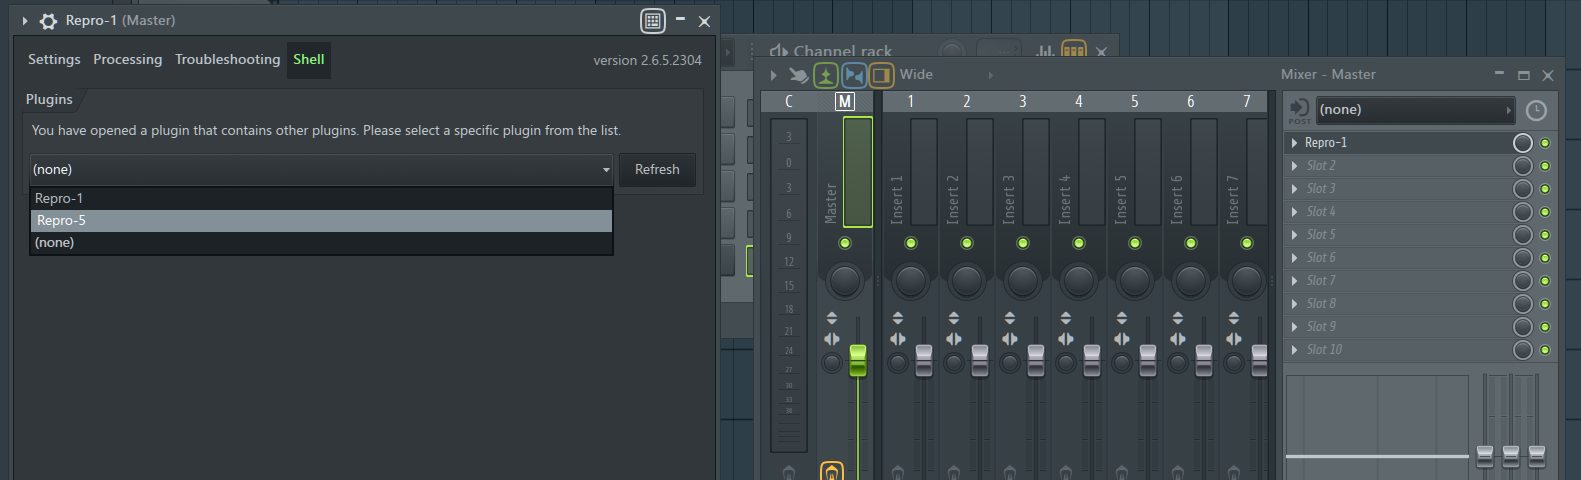Expand the Slot 2 arrow
The width and height of the screenshot is (1581, 480).
(x=1295, y=166)
